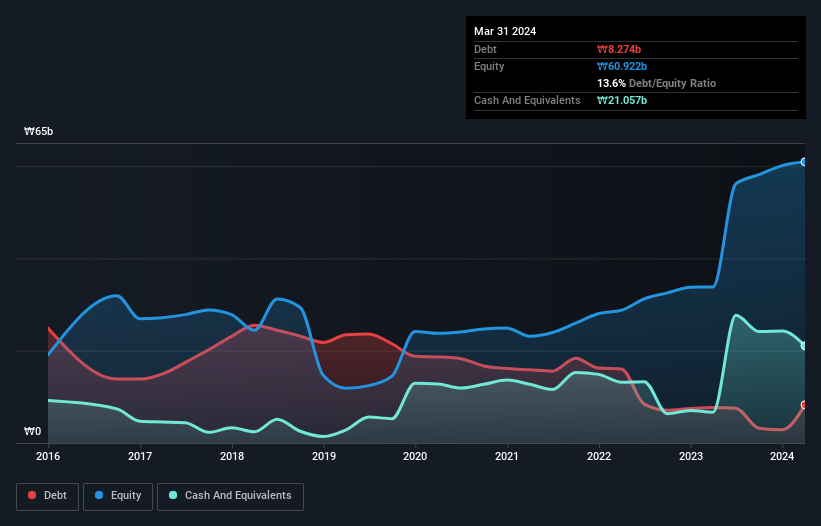Viewport: 821px width, 526px height.
Task: Click the 2018 x-axis label
Action: pos(232,456)
